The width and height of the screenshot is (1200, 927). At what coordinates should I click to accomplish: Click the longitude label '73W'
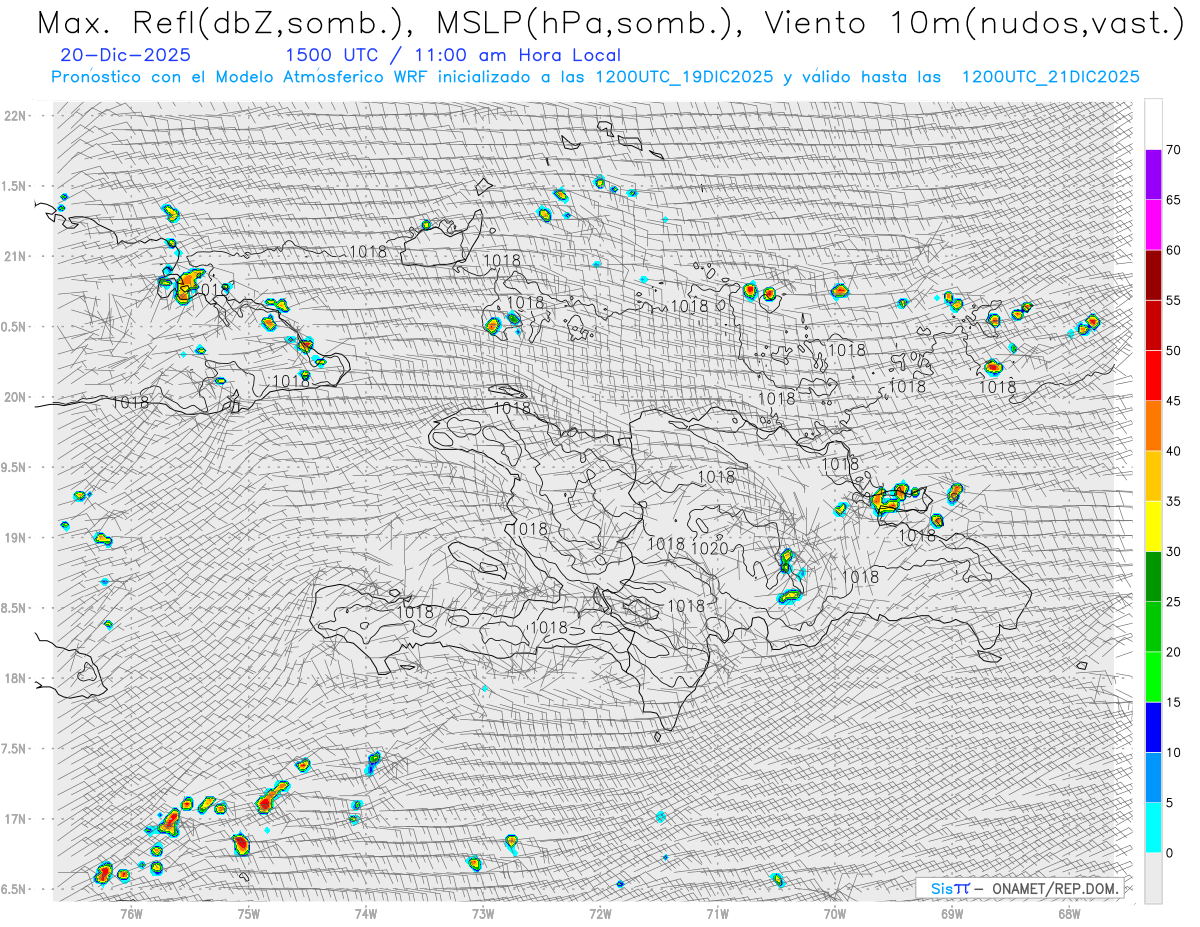coord(483,912)
